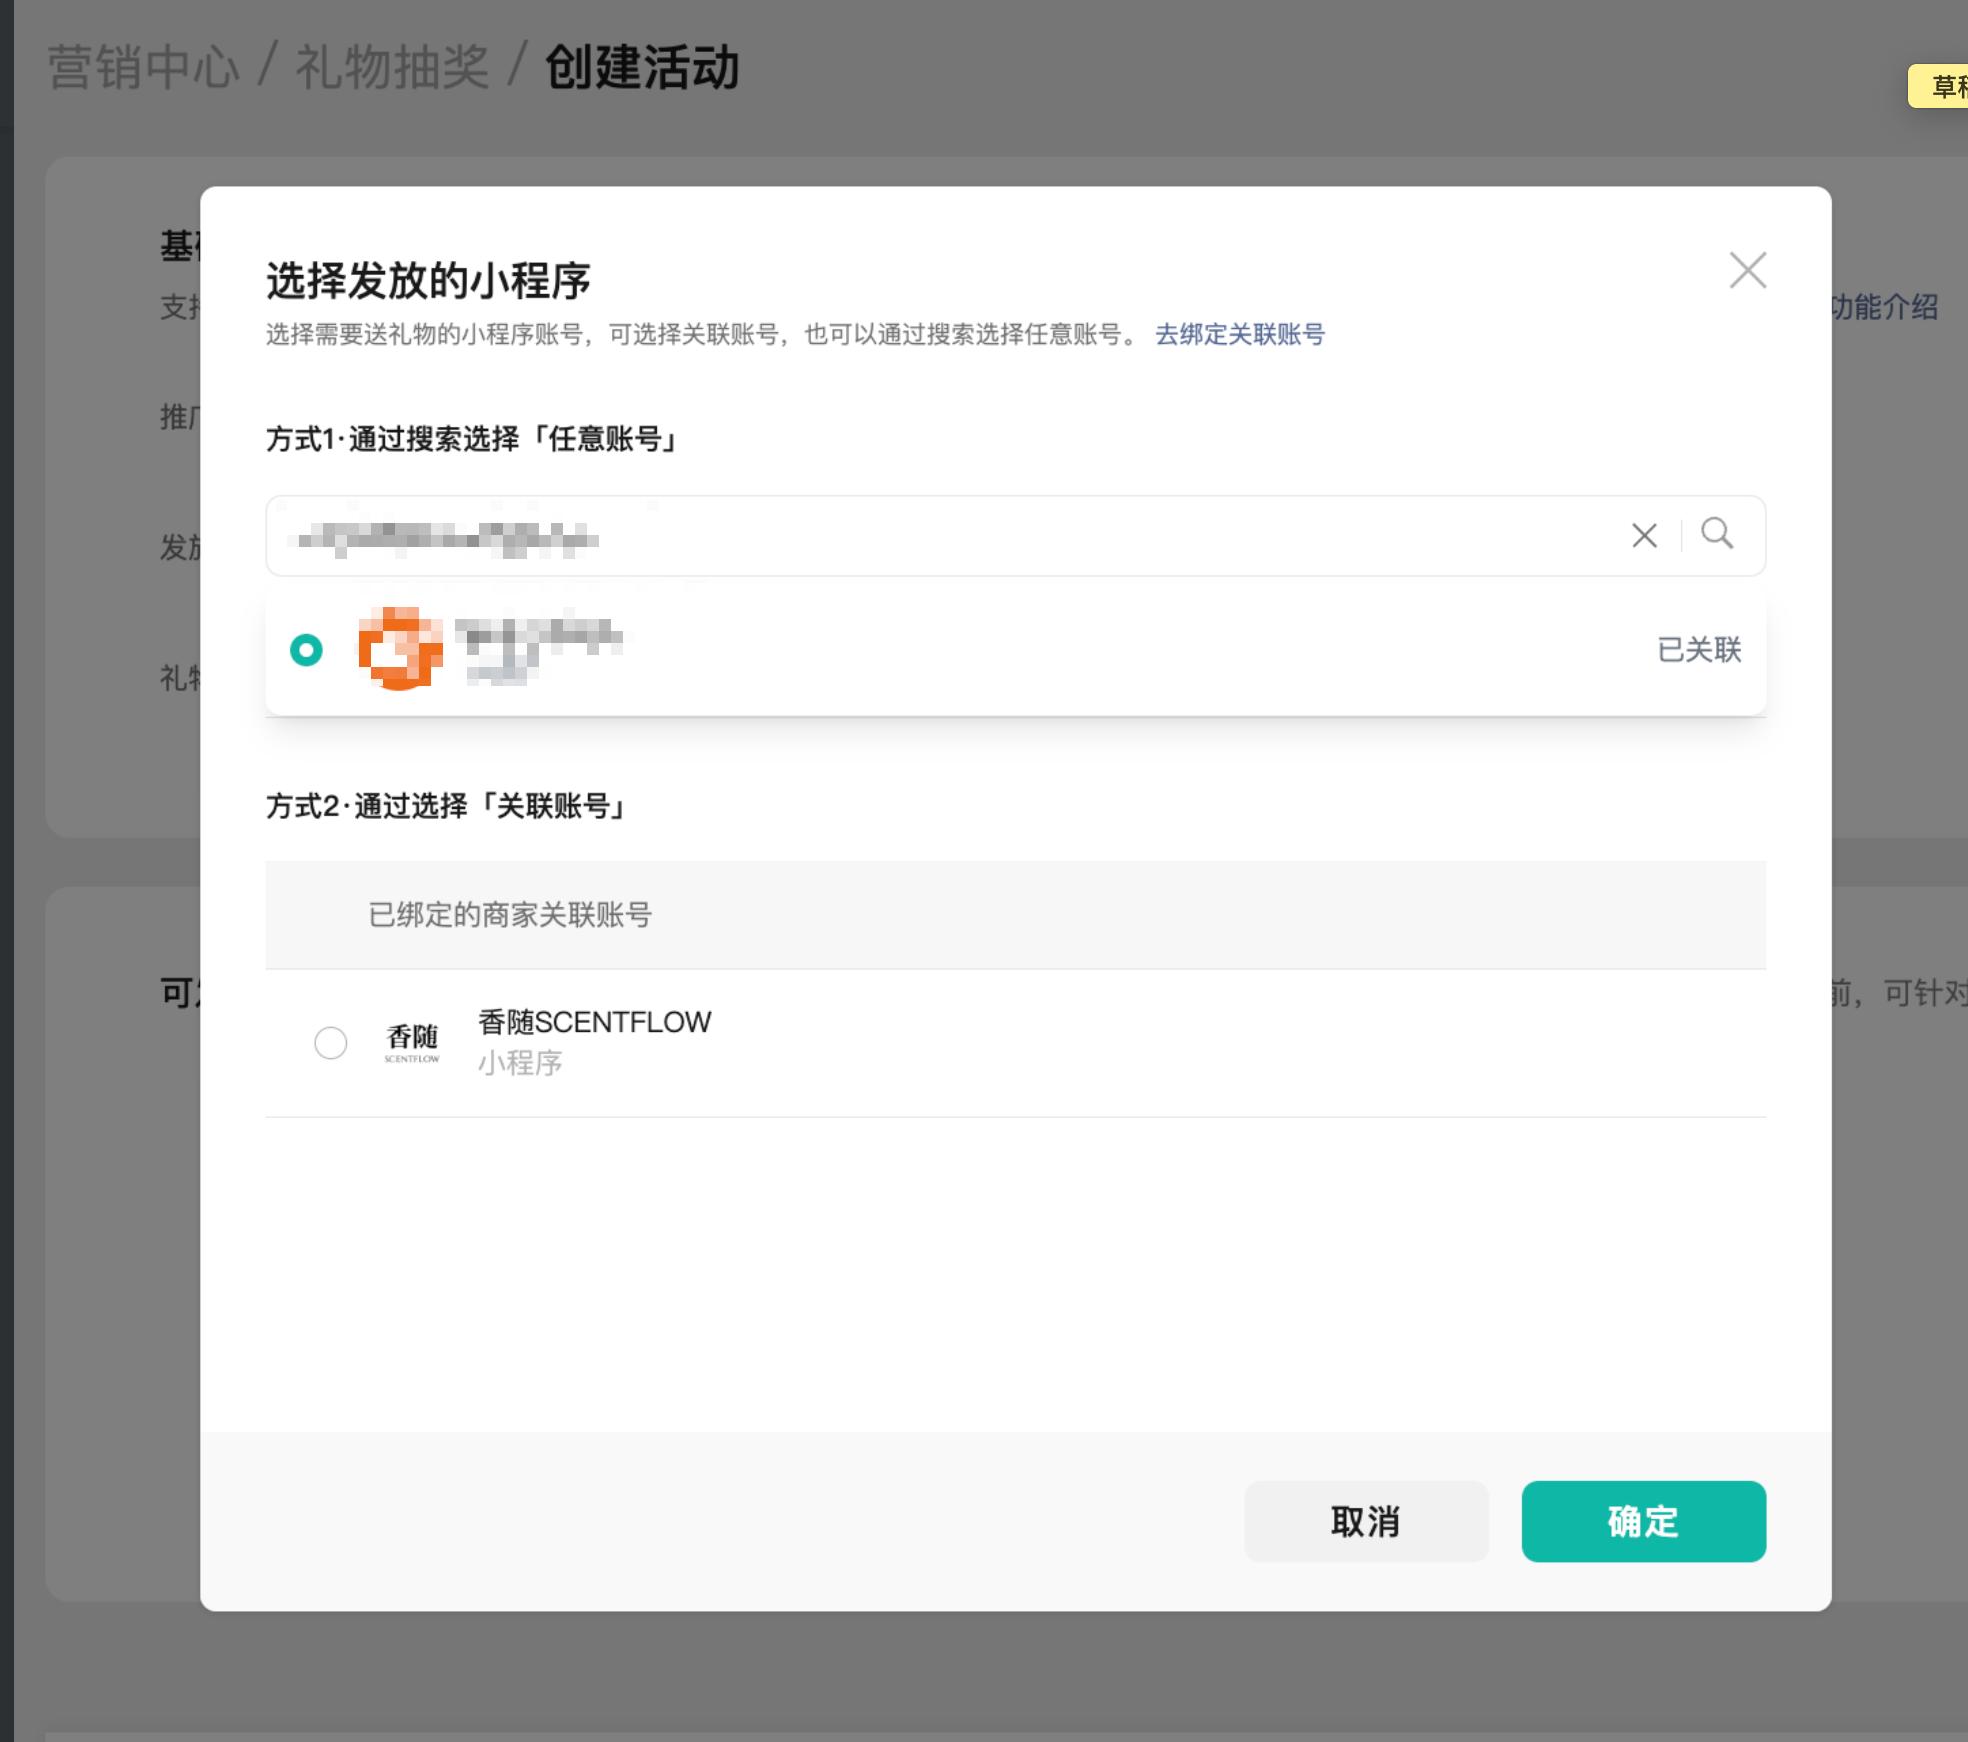This screenshot has height=1742, width=1968.
Task: Open the 功能介绍 link behind dialog
Action: tap(1884, 307)
